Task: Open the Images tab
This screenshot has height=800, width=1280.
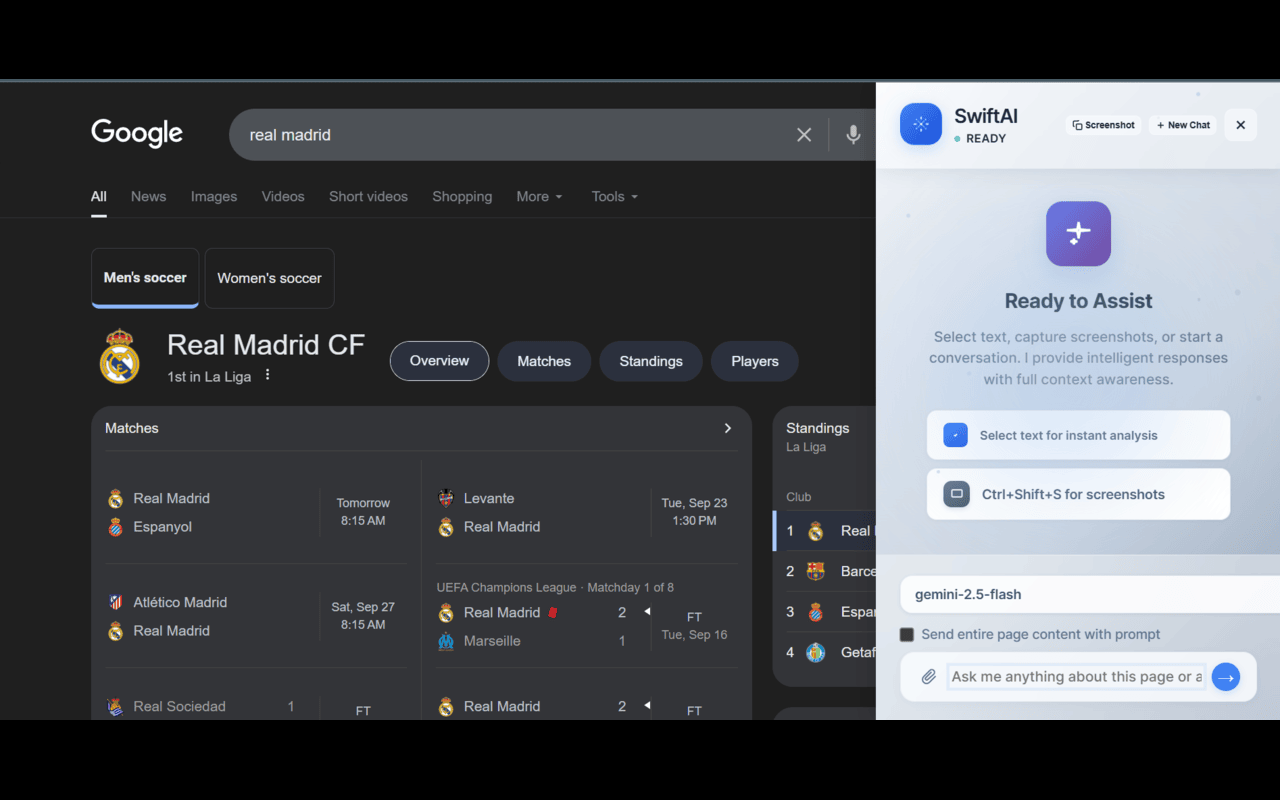Action: tap(214, 197)
